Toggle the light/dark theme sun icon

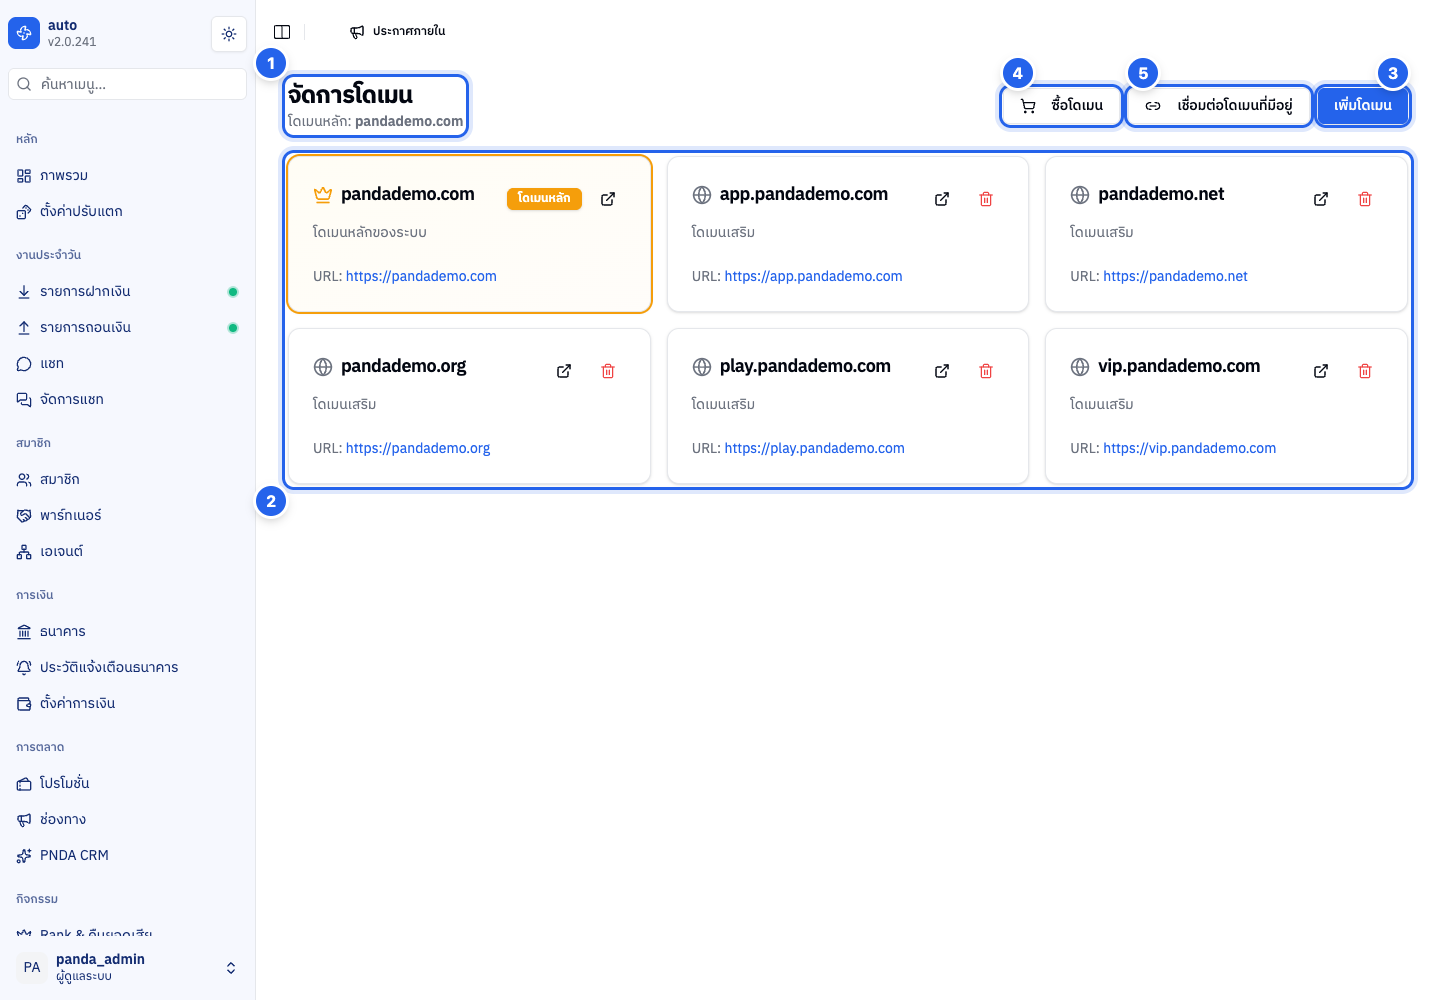tap(229, 34)
